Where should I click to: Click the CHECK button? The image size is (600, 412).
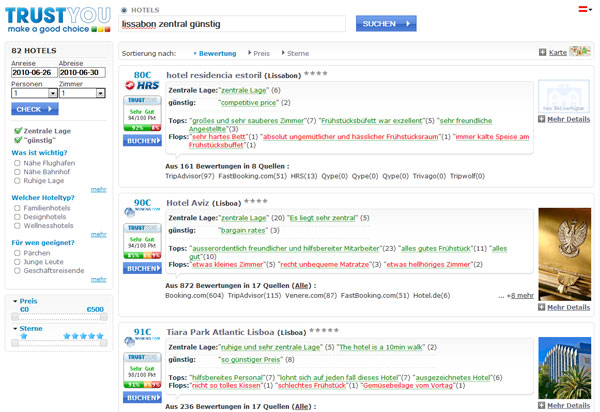(35, 109)
